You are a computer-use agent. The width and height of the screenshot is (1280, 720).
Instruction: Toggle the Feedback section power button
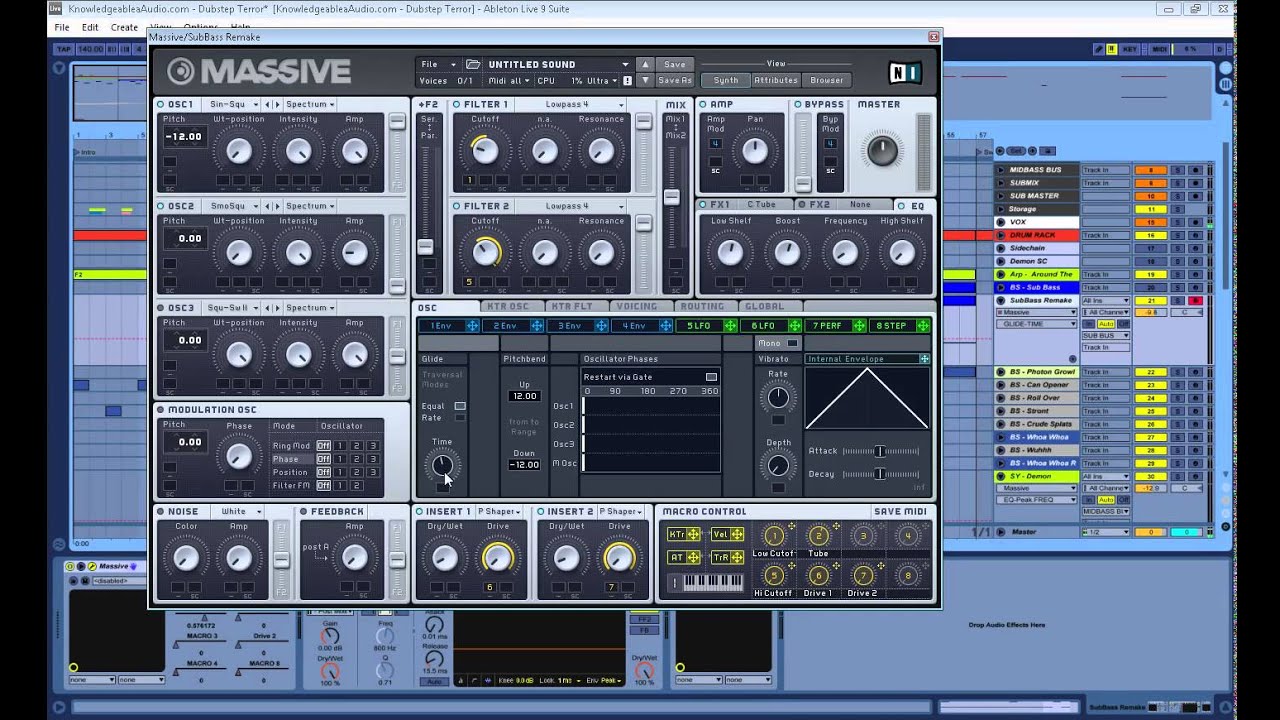[303, 511]
